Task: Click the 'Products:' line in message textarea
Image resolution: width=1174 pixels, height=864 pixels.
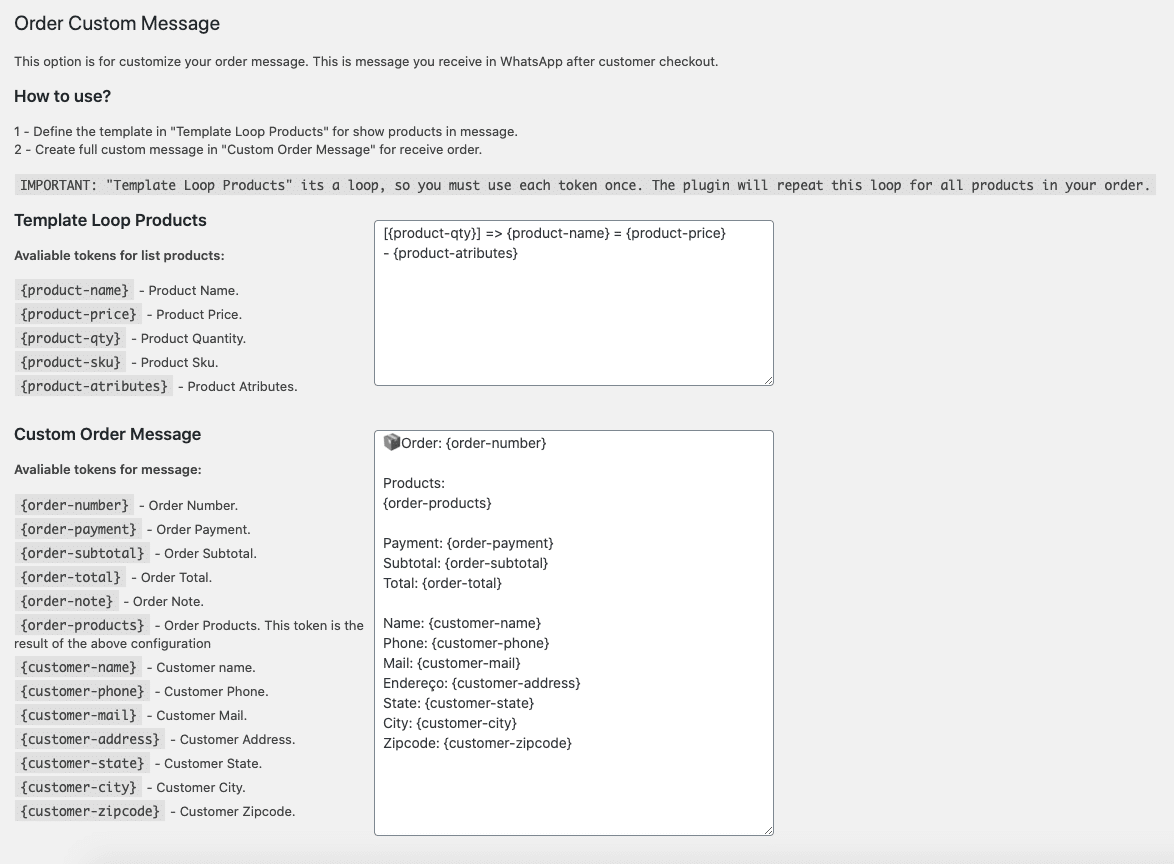Action: pyautogui.click(x=413, y=483)
